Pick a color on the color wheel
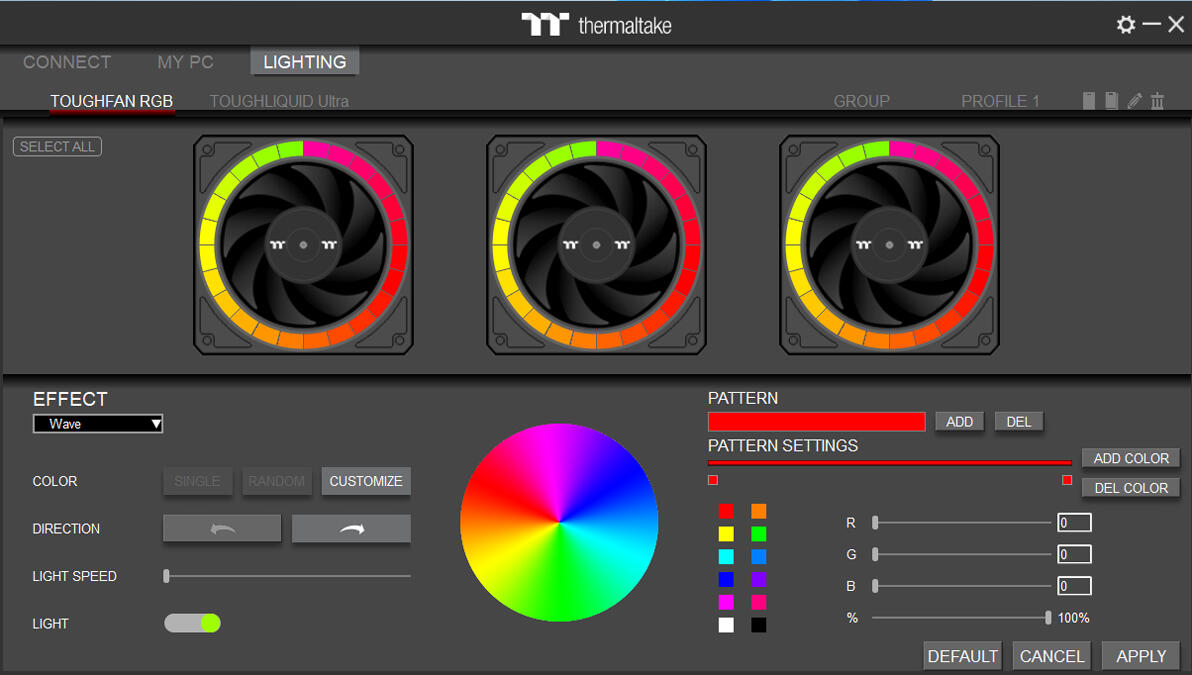Viewport: 1192px width, 675px height. pos(560,522)
